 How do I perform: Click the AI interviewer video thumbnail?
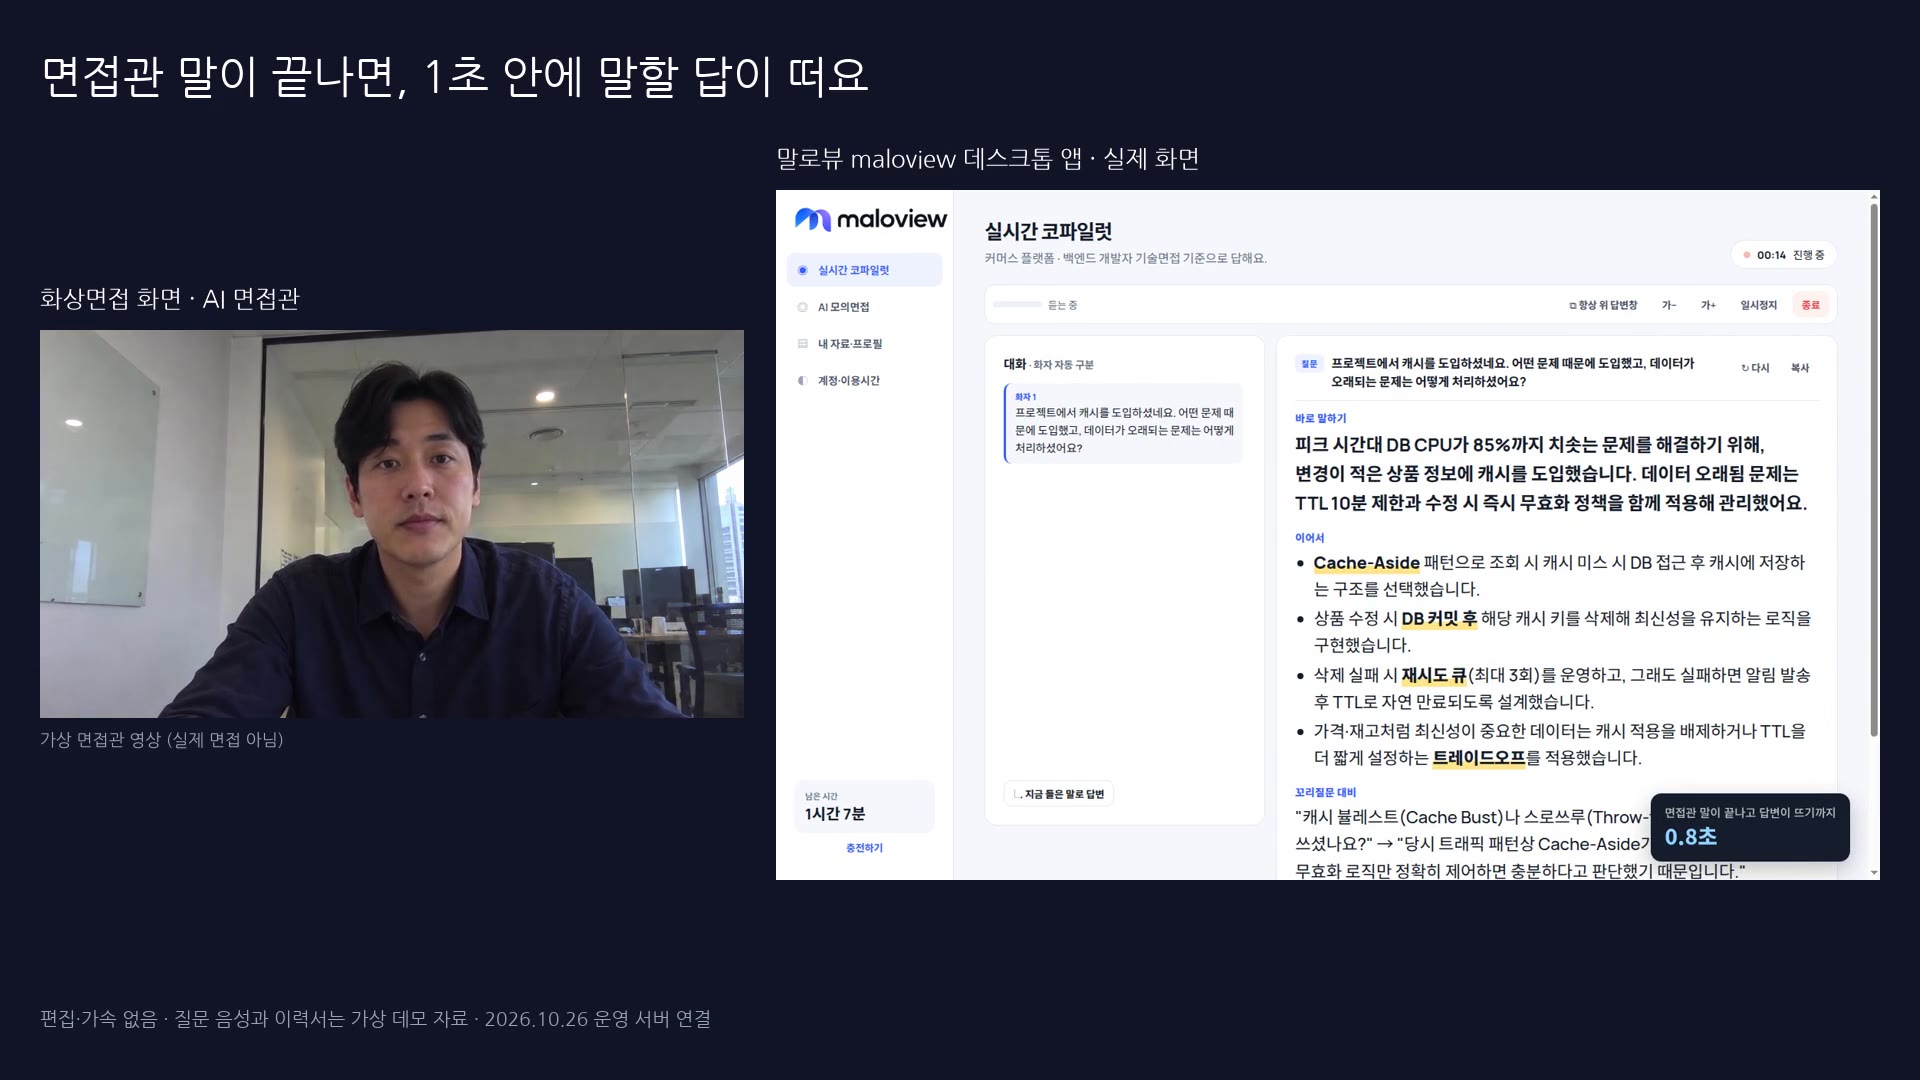[392, 524]
